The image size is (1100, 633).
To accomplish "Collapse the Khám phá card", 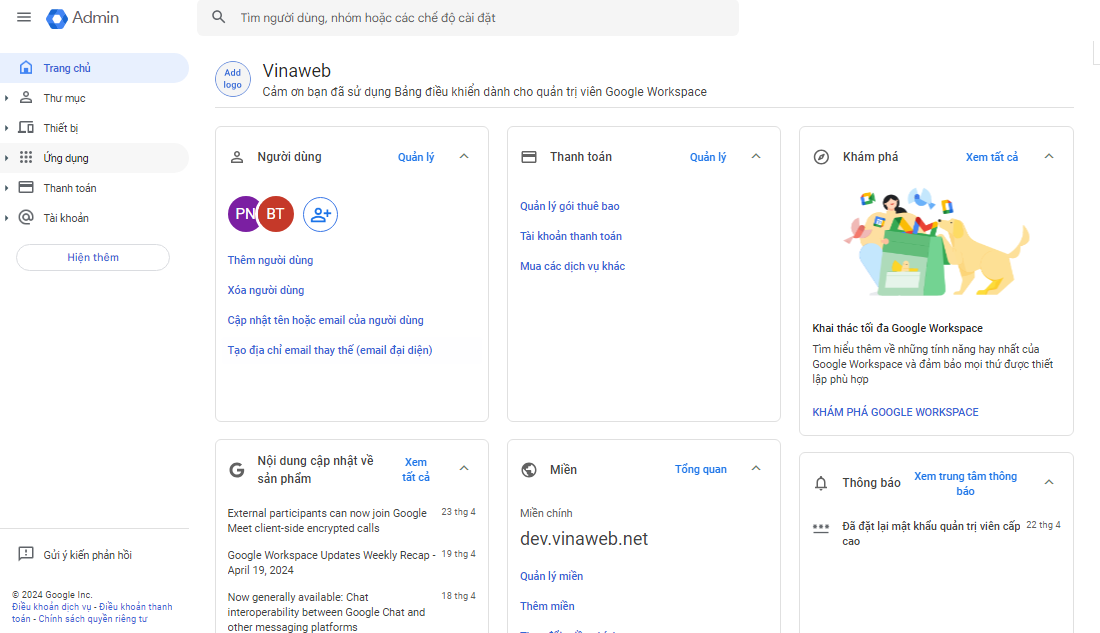I will (1049, 157).
